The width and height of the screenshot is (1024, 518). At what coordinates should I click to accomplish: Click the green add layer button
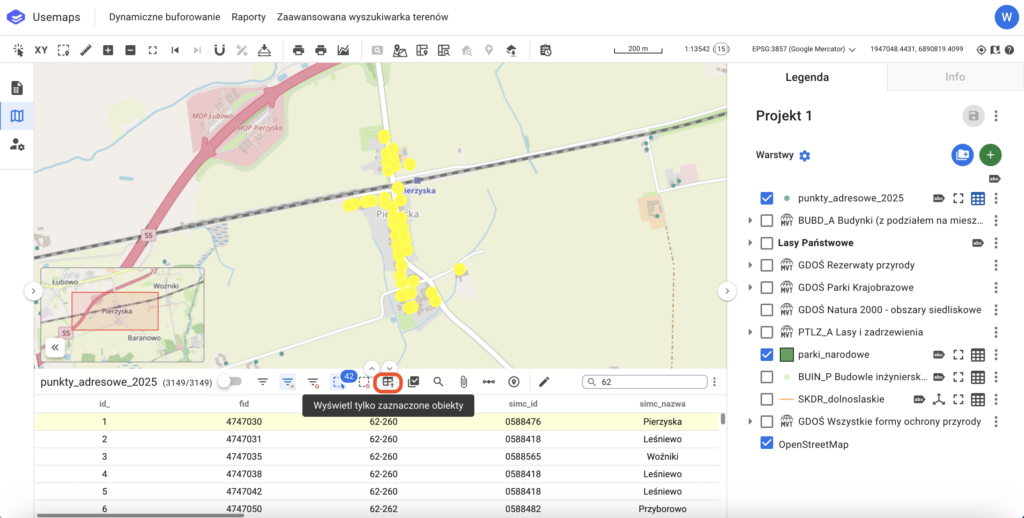990,155
